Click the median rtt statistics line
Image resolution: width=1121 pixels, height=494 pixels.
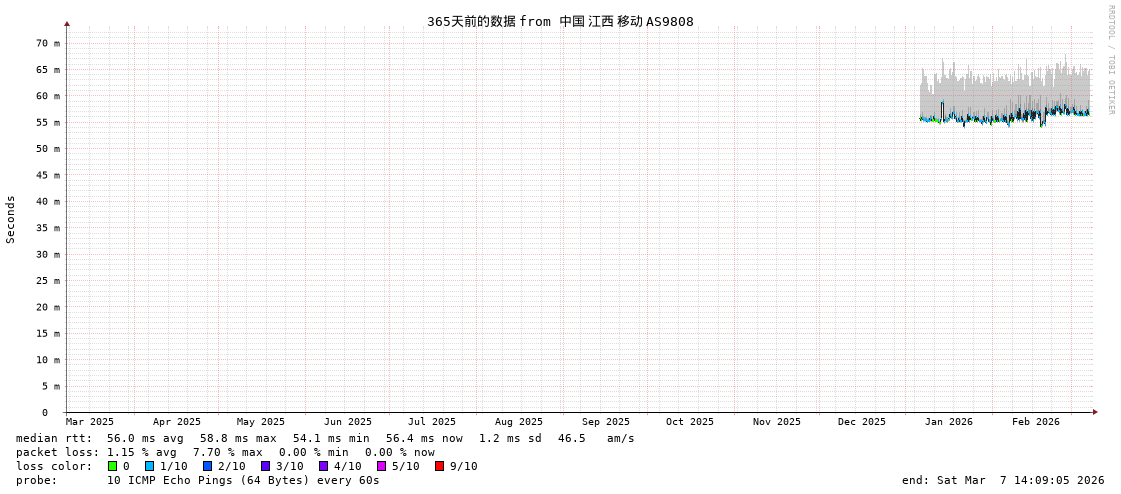click(x=325, y=438)
